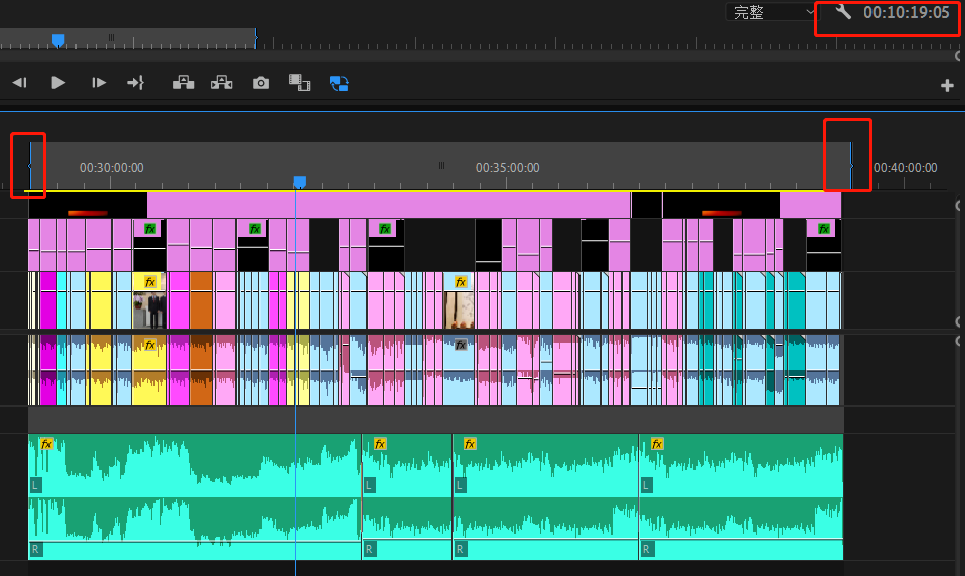Image resolution: width=965 pixels, height=576 pixels.
Task: Click the blue playhead in program monitor ruler
Action: (x=58, y=41)
